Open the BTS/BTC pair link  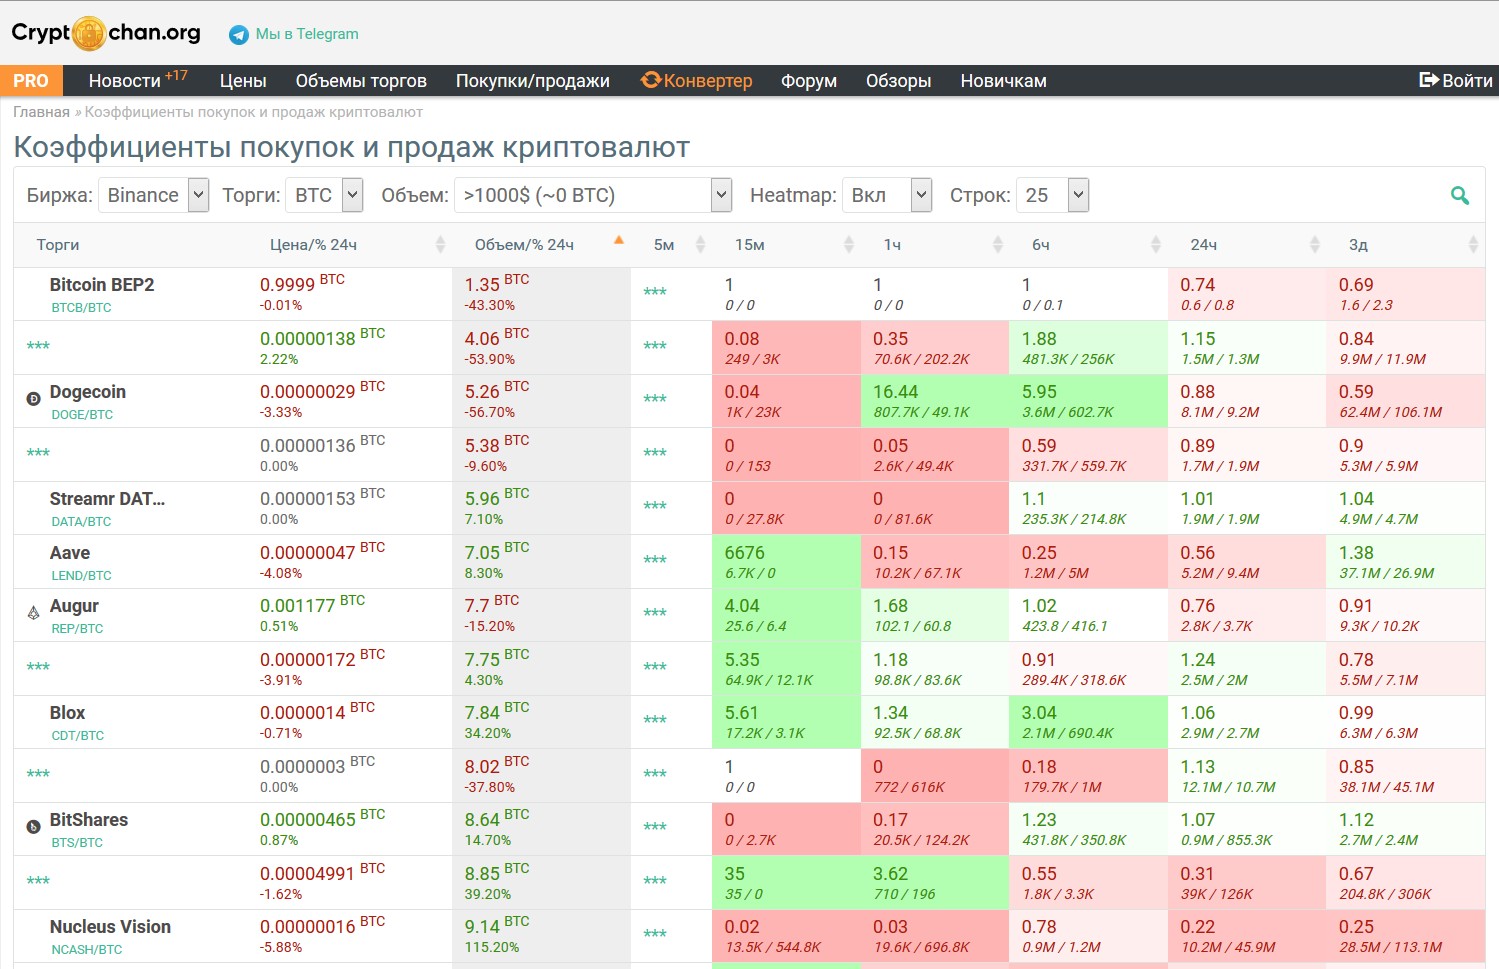pos(77,843)
